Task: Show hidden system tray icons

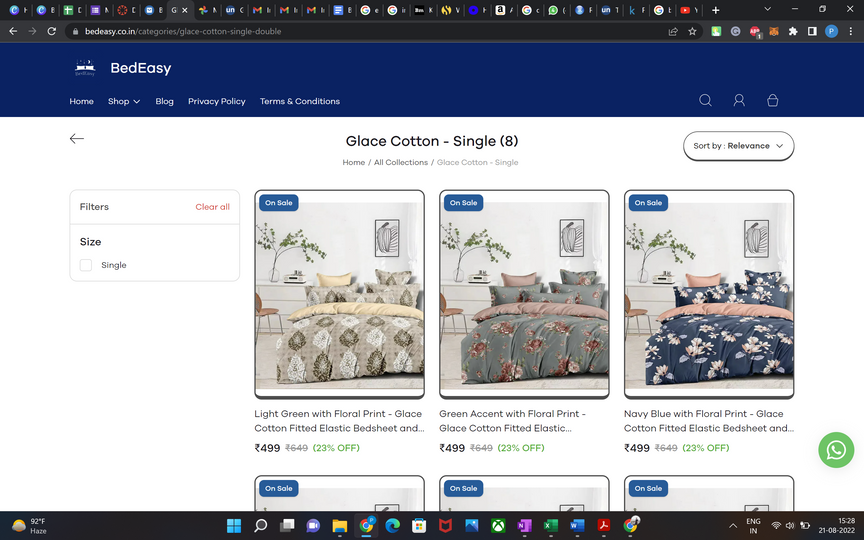Action: [x=733, y=526]
